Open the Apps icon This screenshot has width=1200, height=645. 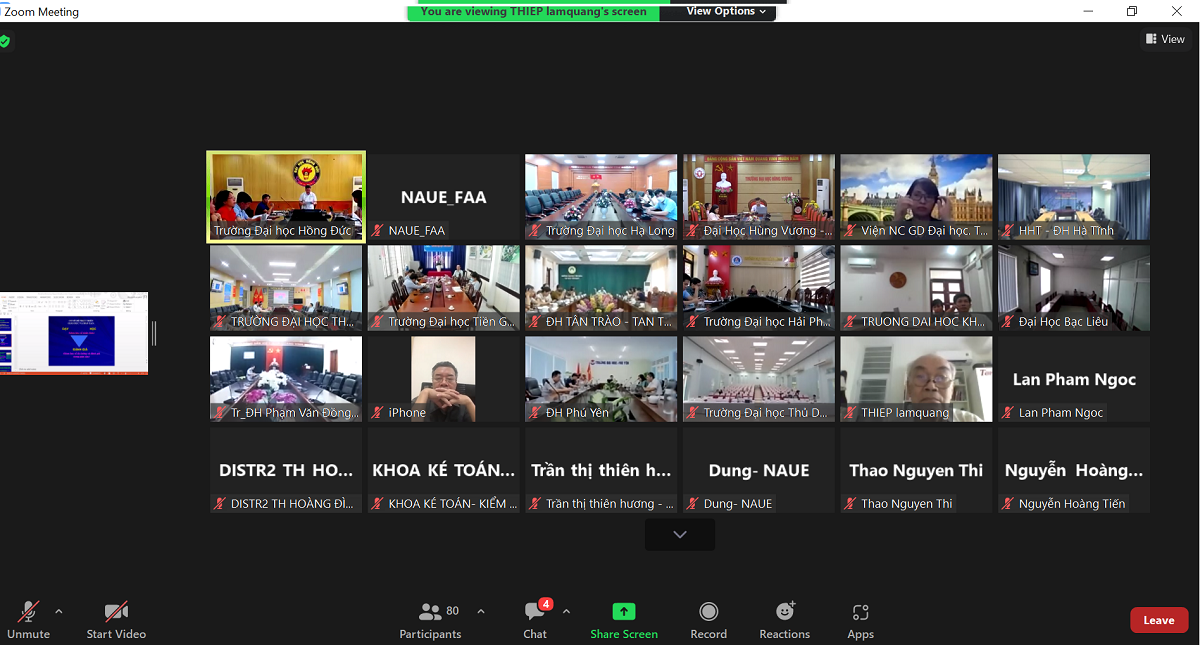860,611
